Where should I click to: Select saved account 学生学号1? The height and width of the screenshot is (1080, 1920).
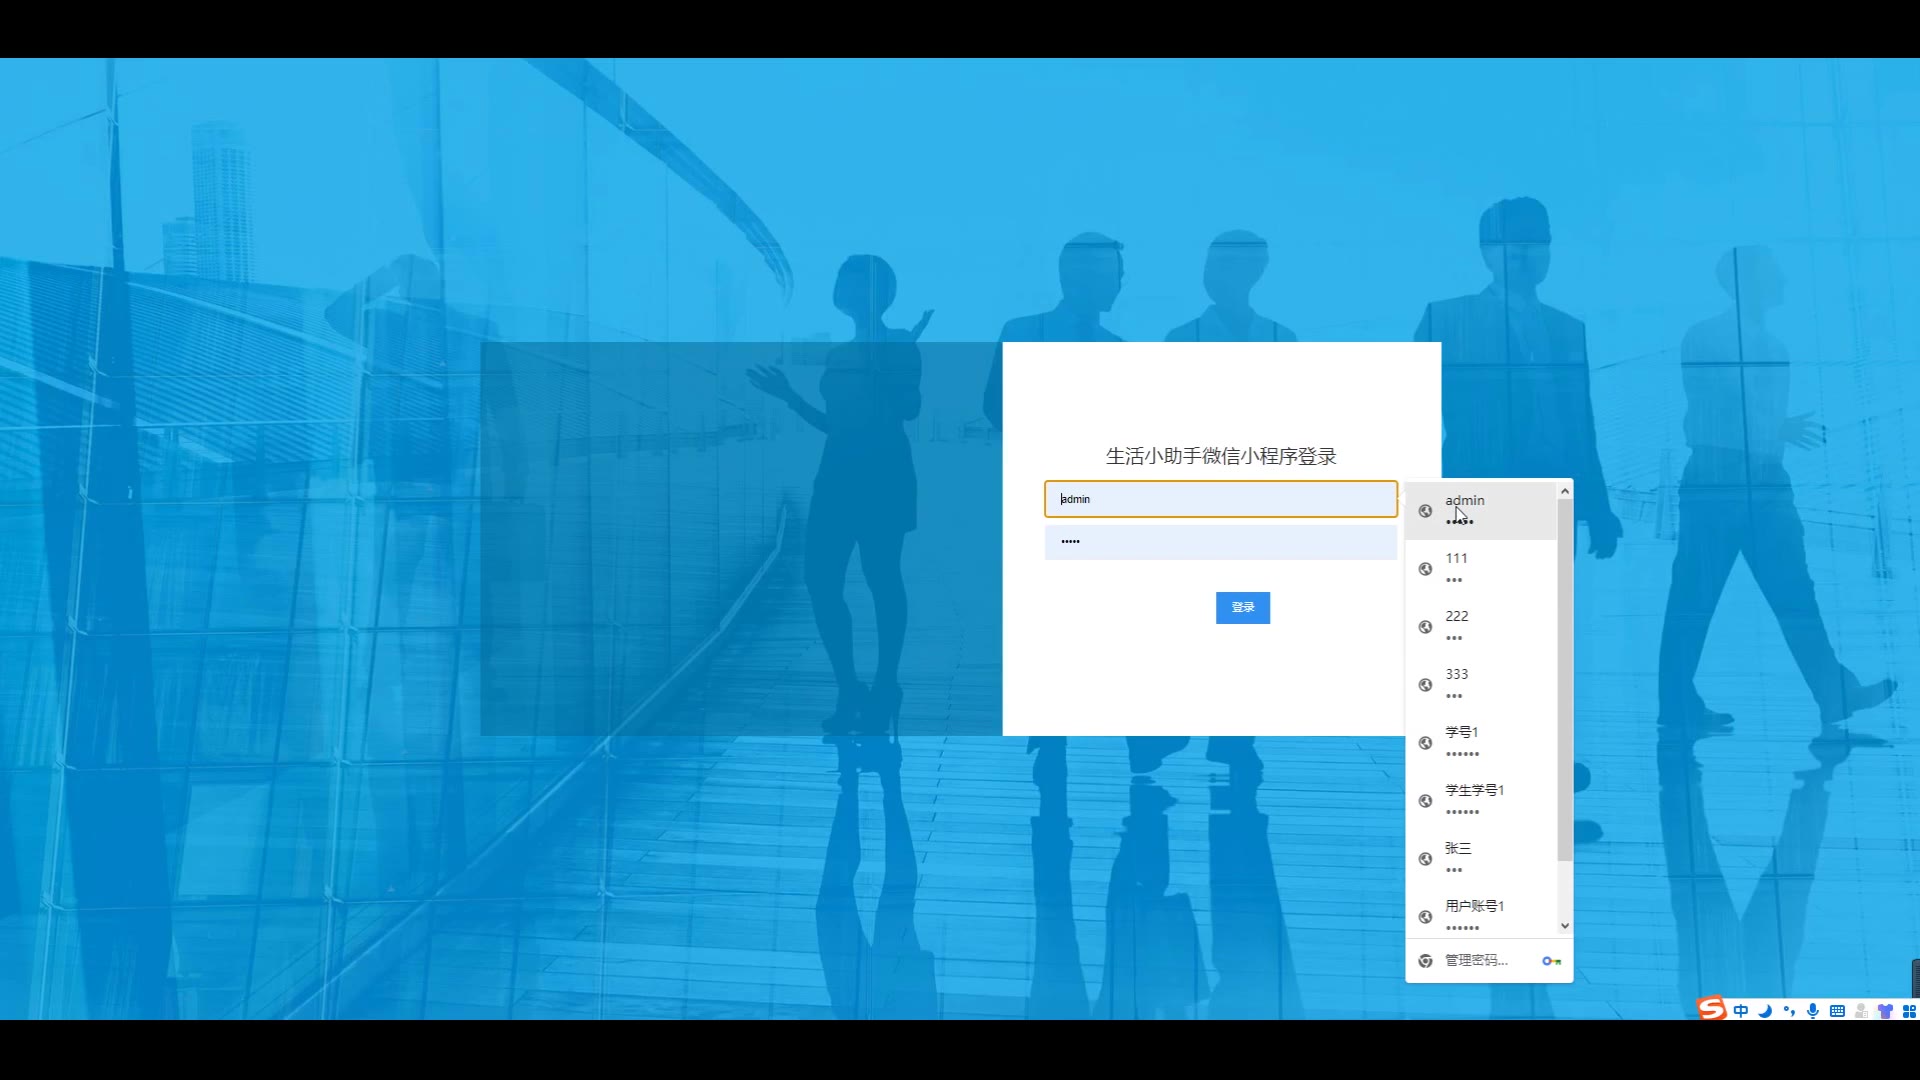point(1481,801)
